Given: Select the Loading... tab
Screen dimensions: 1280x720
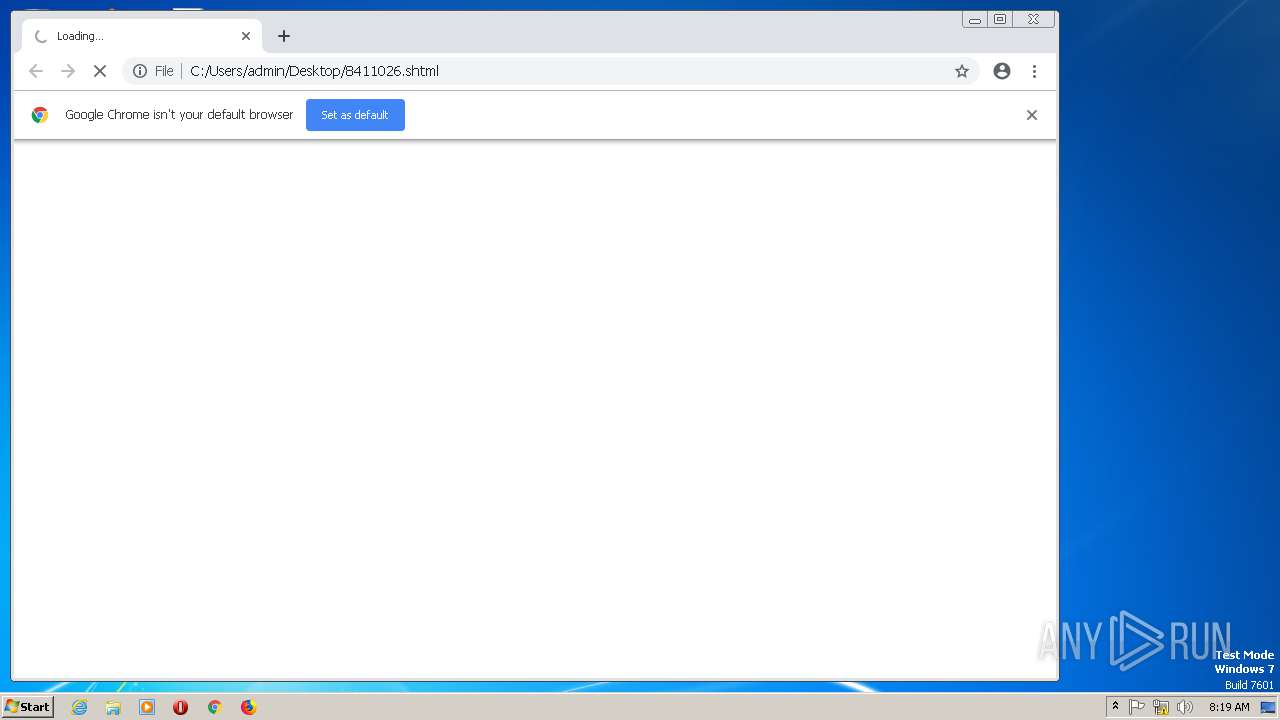Looking at the screenshot, I should [x=142, y=36].
